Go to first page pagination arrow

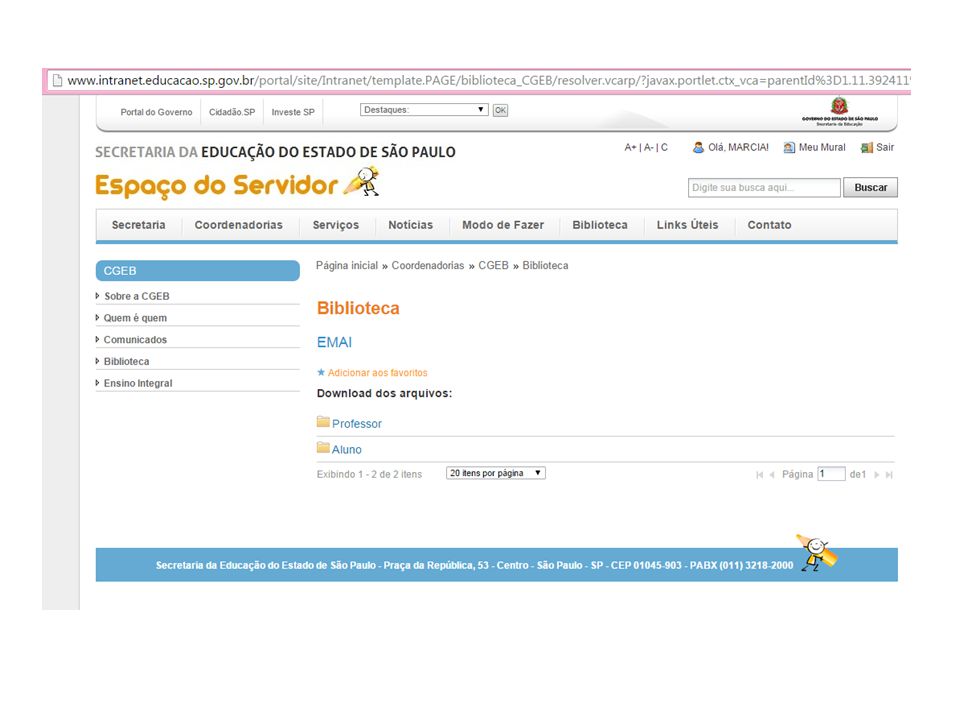759,474
